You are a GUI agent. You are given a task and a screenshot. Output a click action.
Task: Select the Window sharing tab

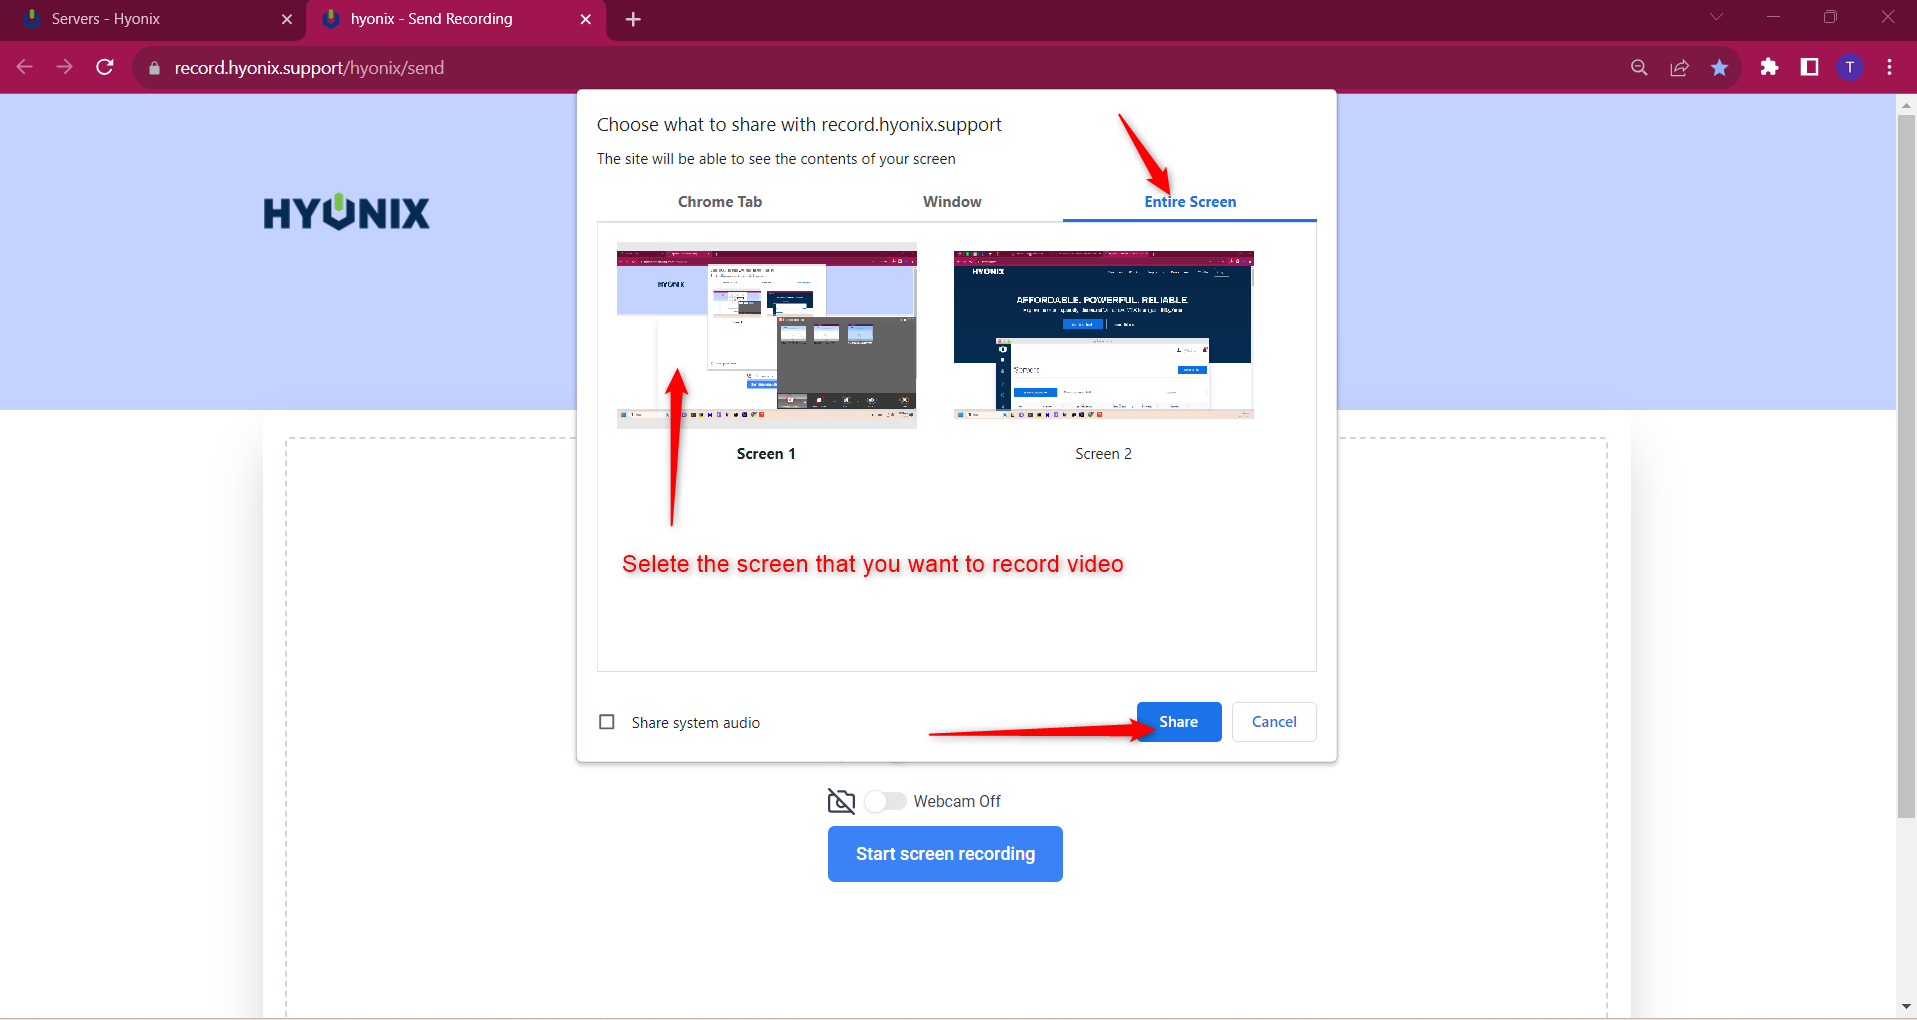(951, 201)
